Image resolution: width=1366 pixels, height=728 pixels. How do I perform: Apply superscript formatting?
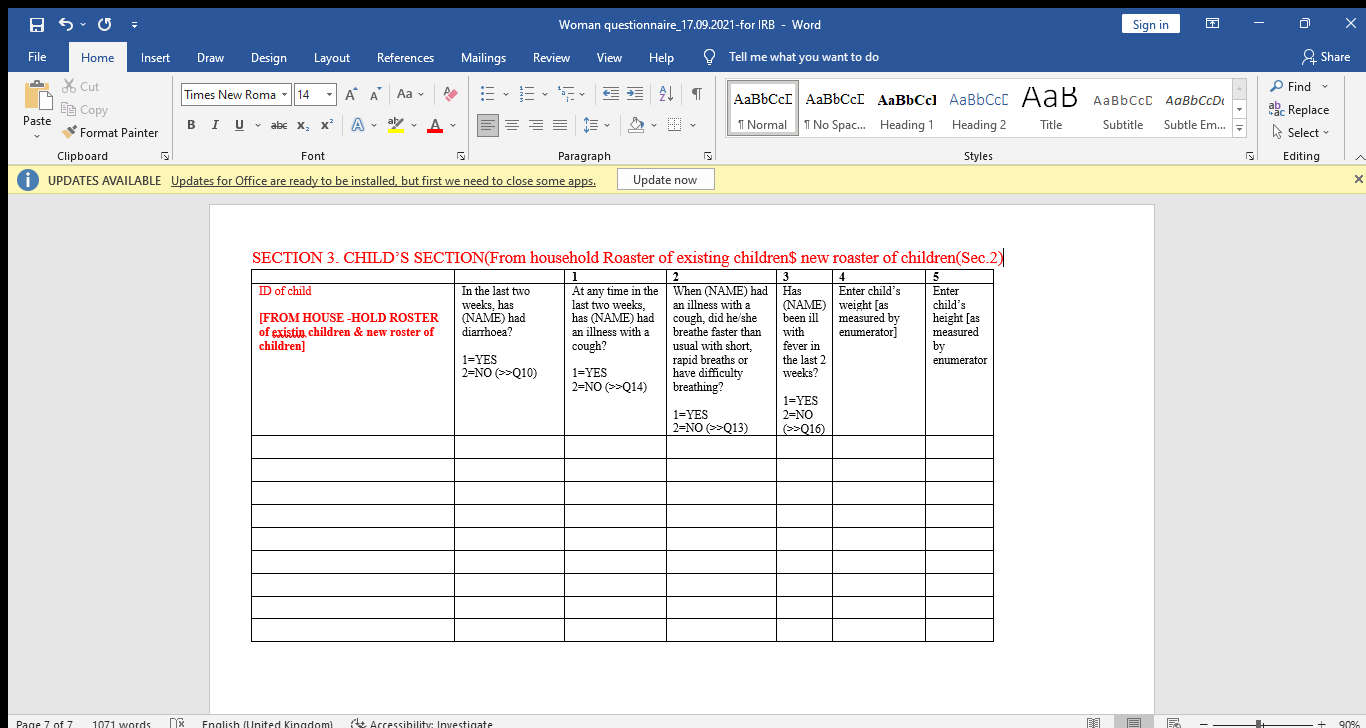click(326, 125)
